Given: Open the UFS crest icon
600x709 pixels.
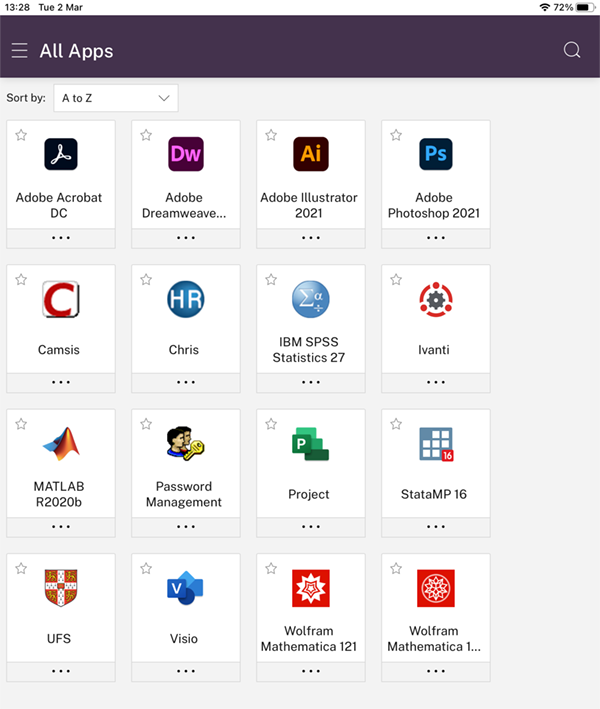Looking at the screenshot, I should (61, 588).
